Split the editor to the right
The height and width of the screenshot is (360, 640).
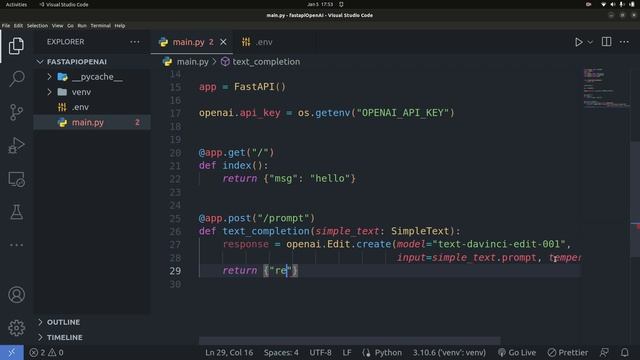pyautogui.click(x=607, y=42)
